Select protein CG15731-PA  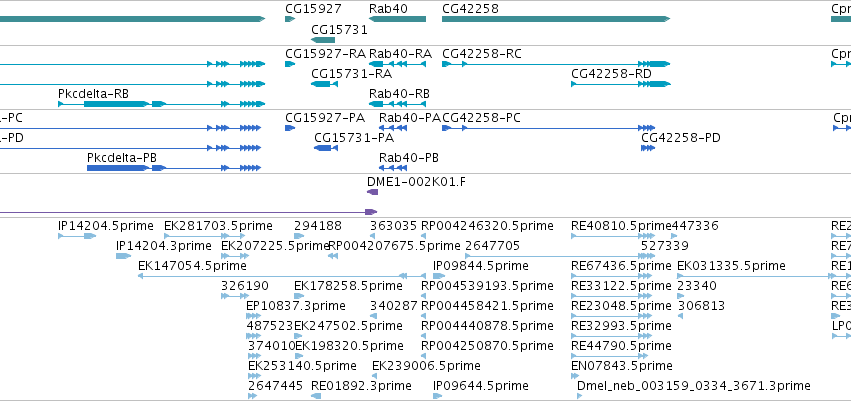pos(326,148)
